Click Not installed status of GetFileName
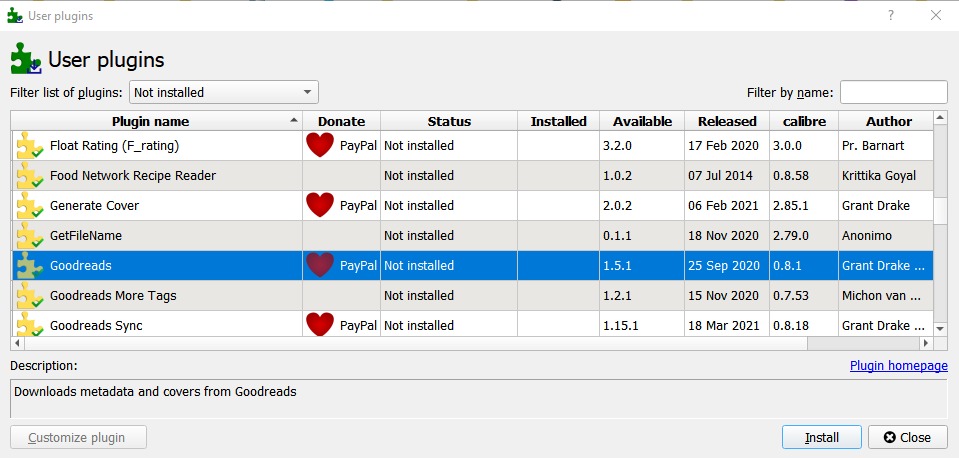 [419, 235]
